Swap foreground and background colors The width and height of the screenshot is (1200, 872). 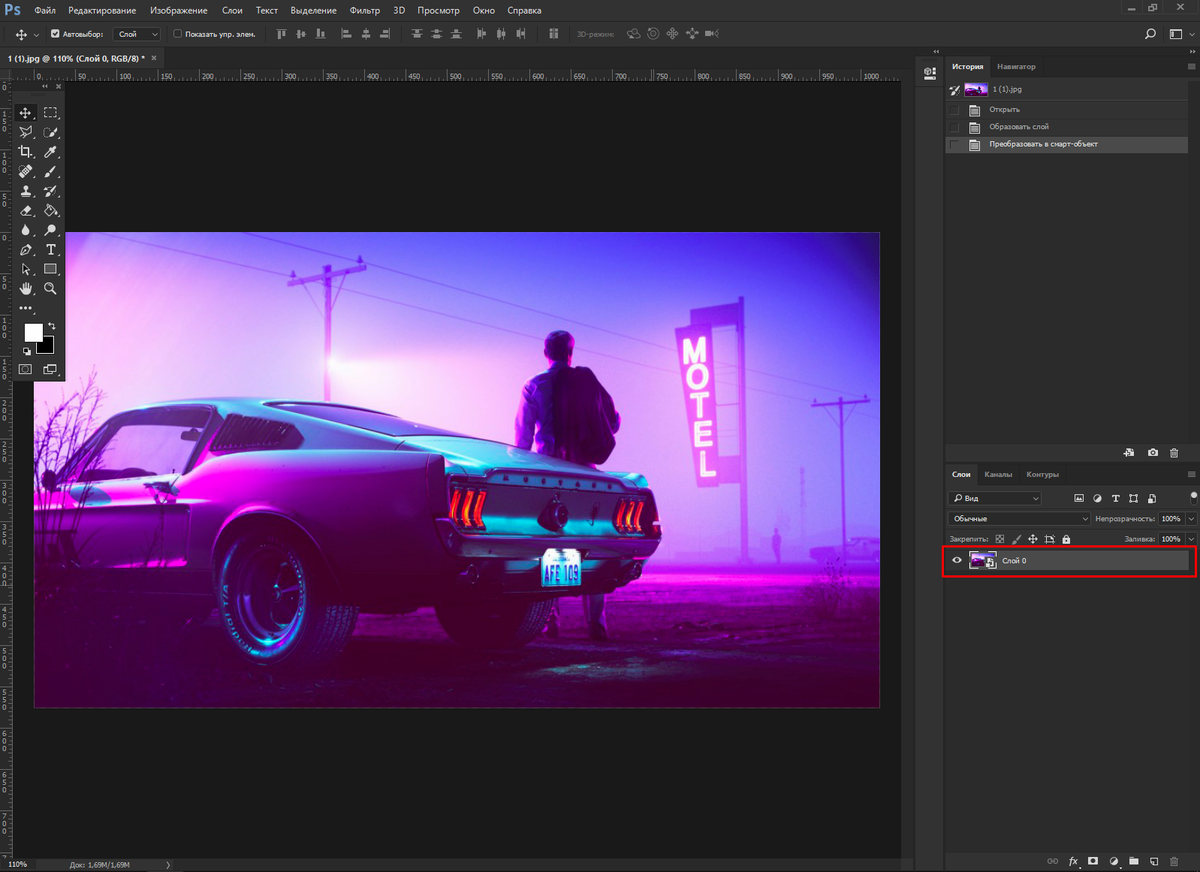51,326
